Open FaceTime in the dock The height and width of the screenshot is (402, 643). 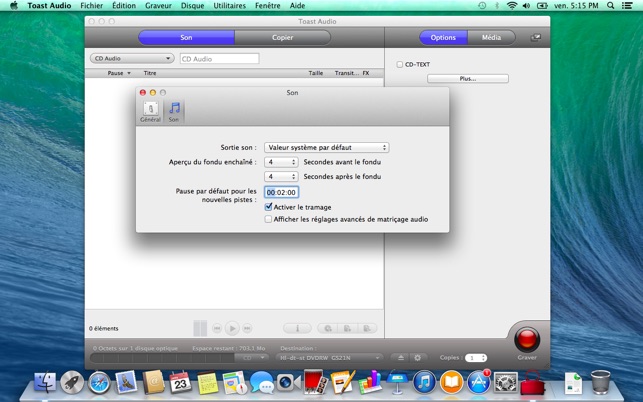288,382
